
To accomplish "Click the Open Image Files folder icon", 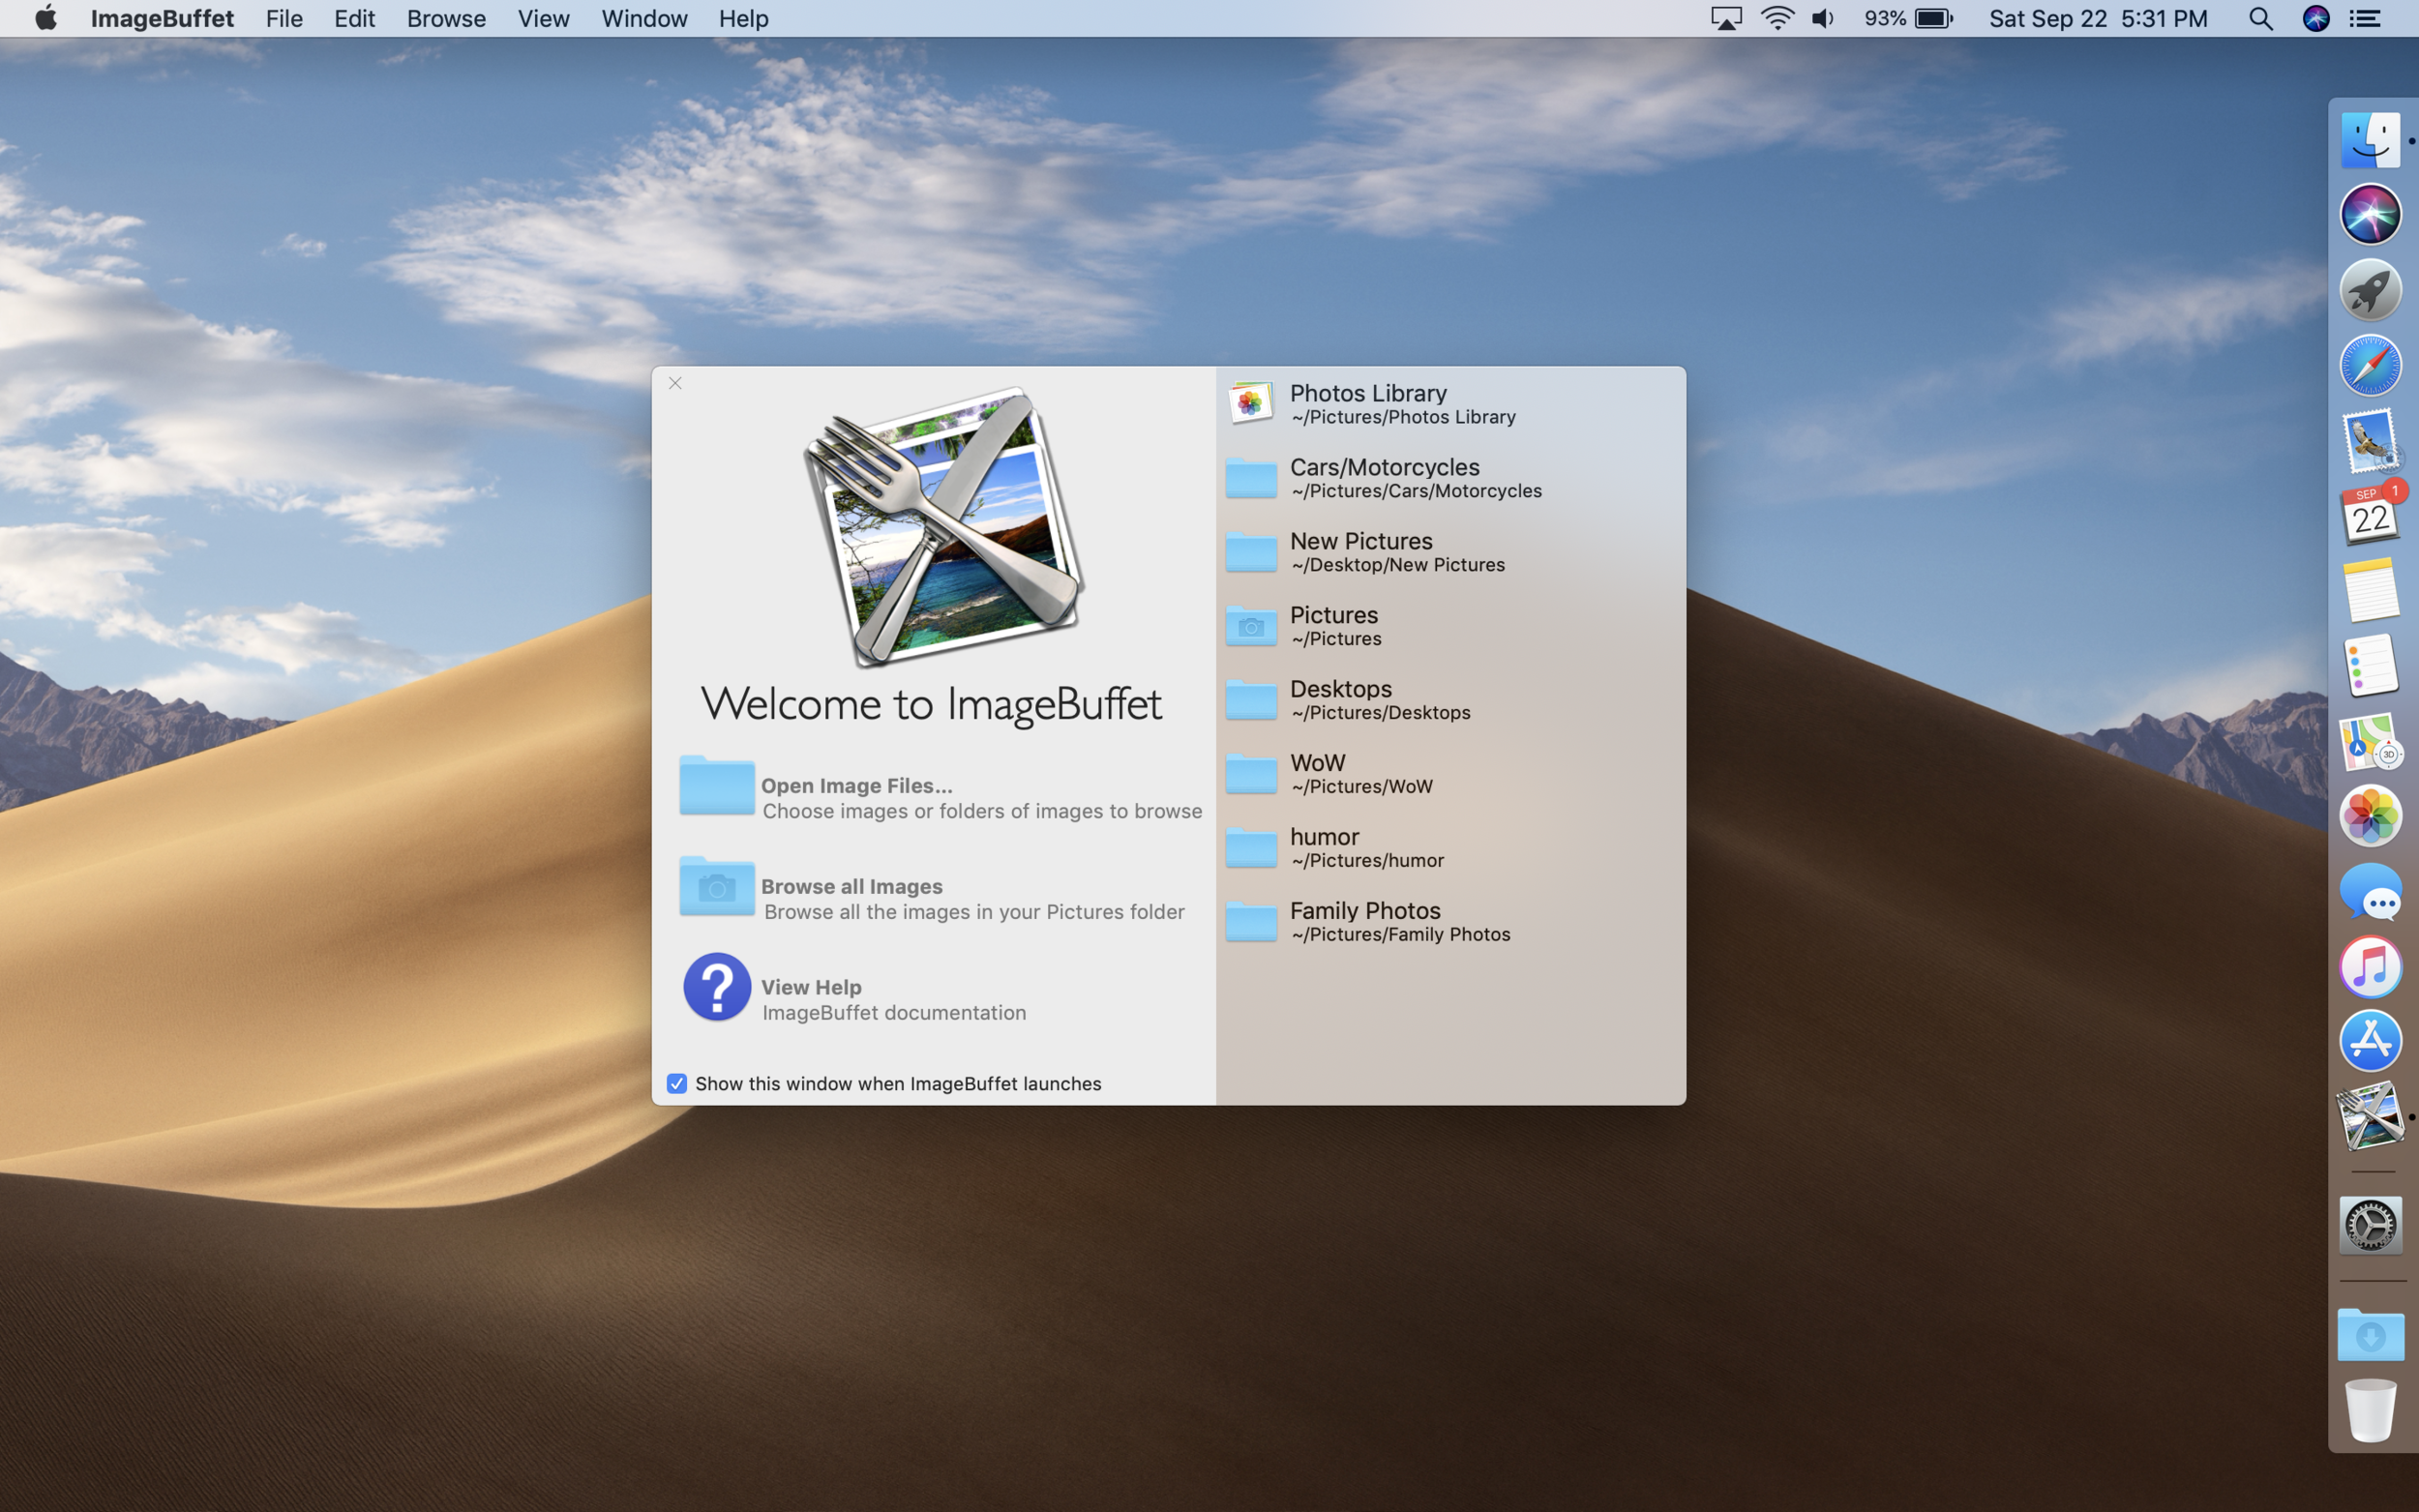I will tap(717, 786).
